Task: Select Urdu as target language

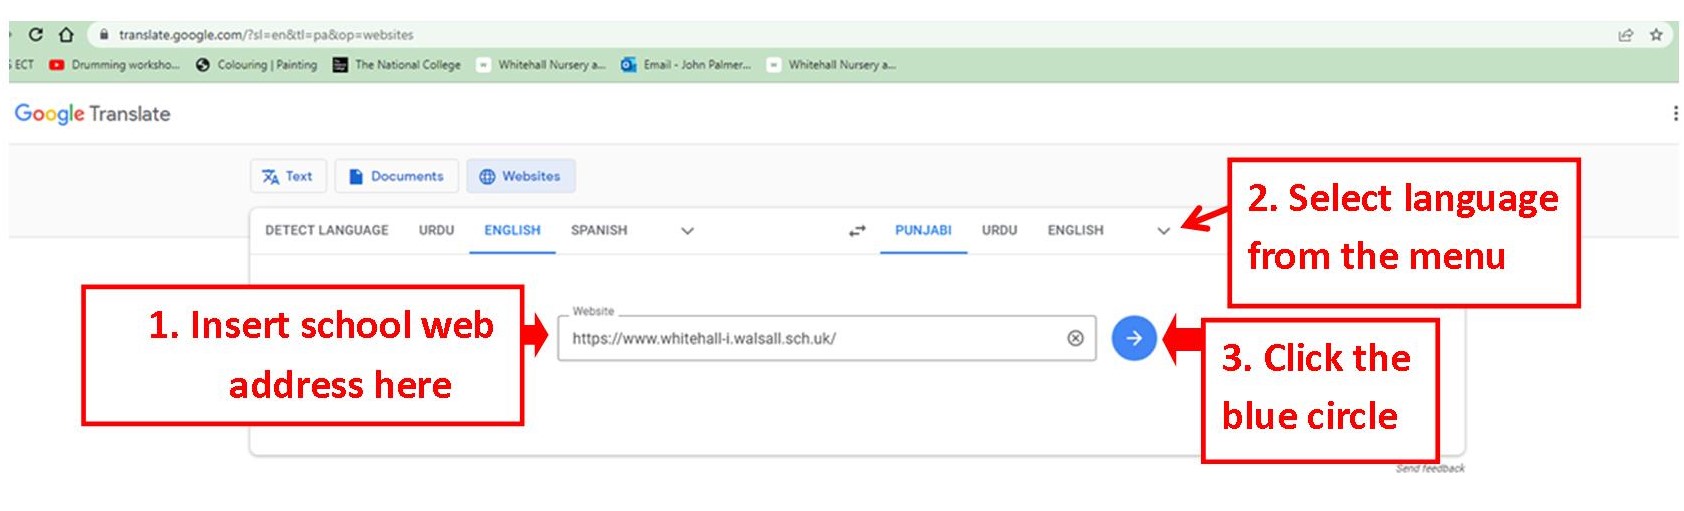Action: [x=999, y=230]
